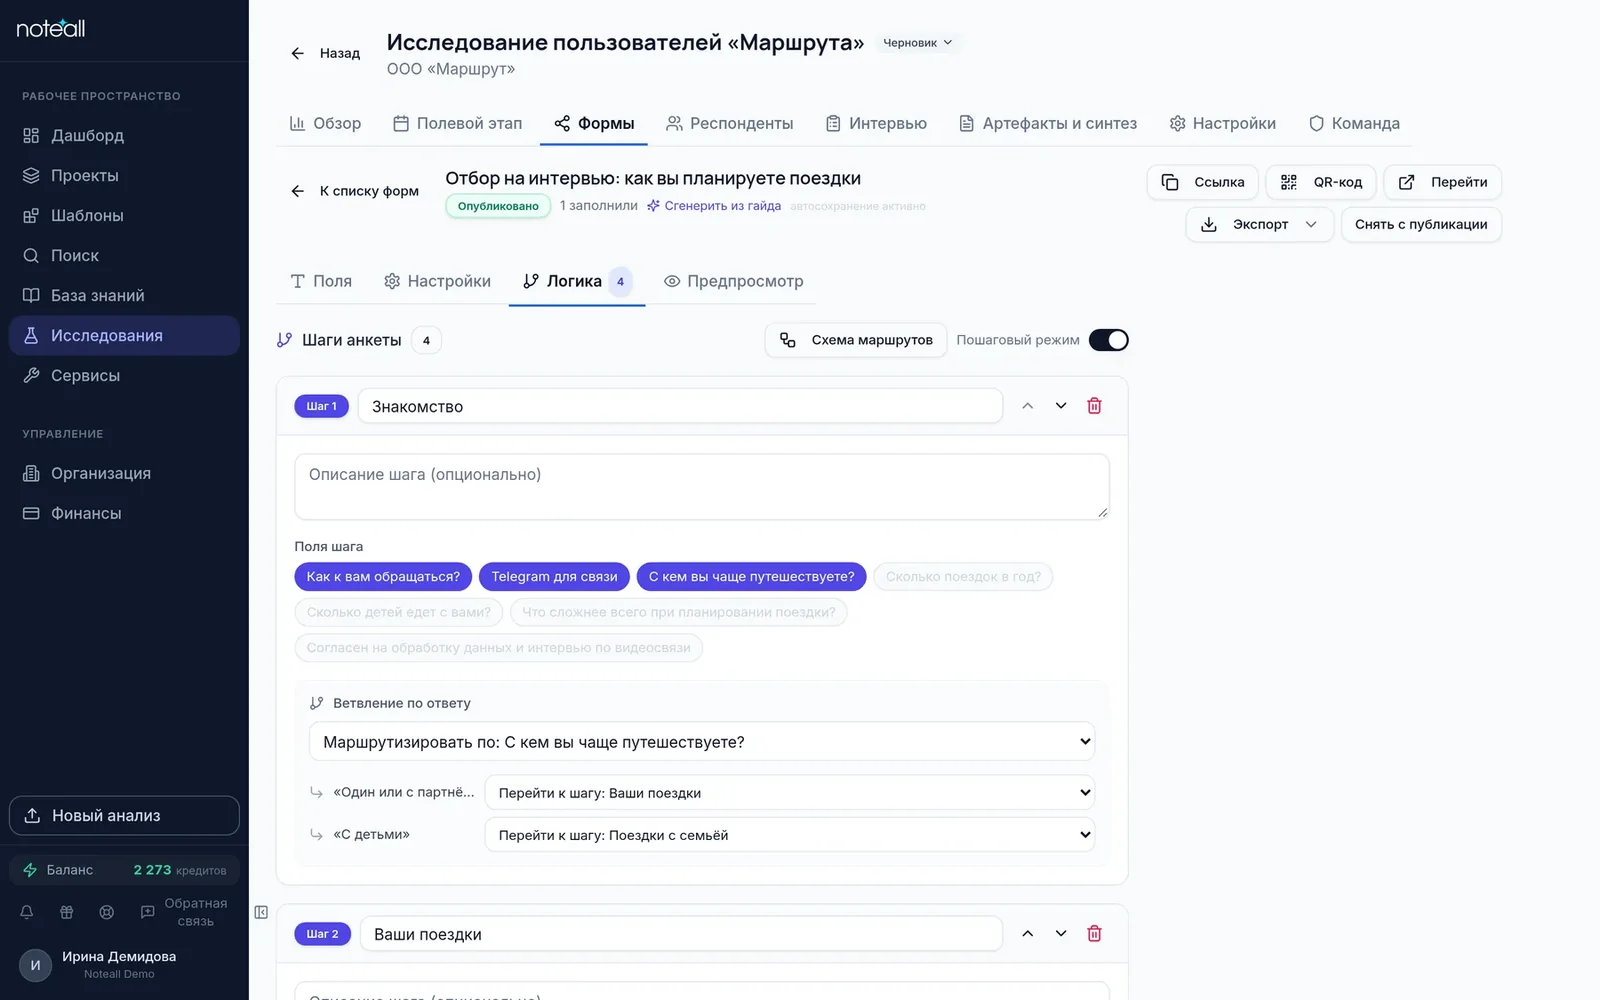Select chip «Сколько поездок в год?»

click(x=963, y=577)
